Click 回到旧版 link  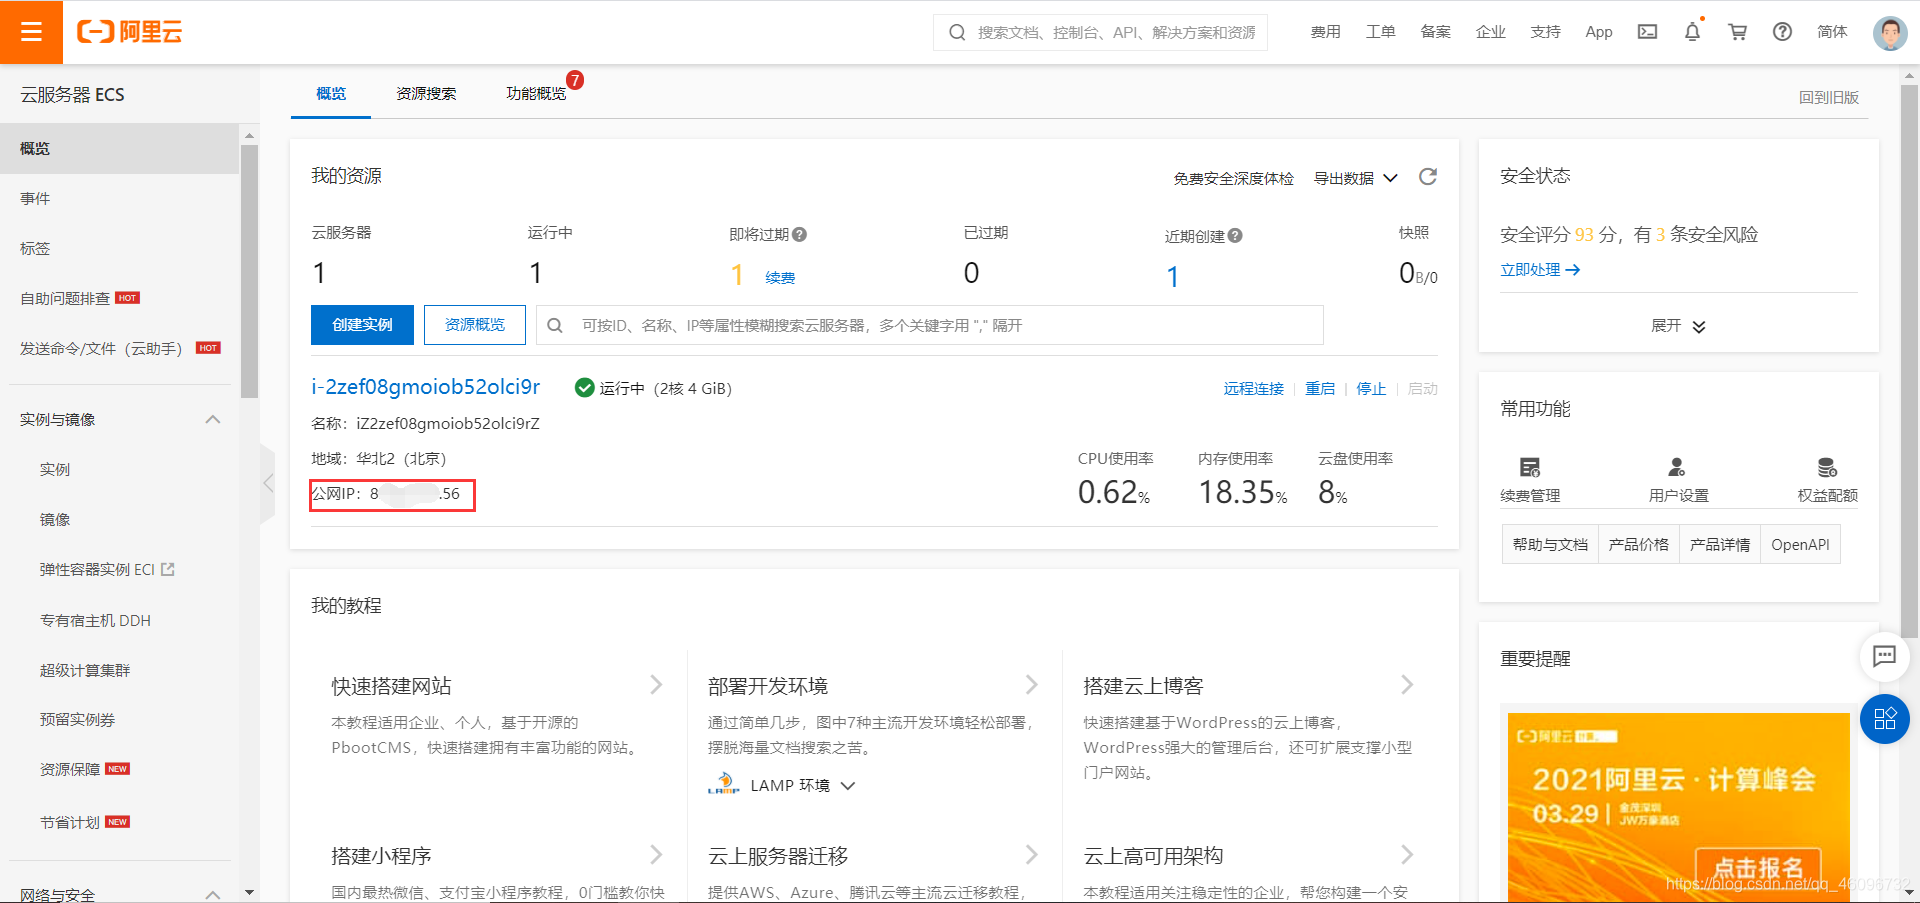(x=1829, y=97)
